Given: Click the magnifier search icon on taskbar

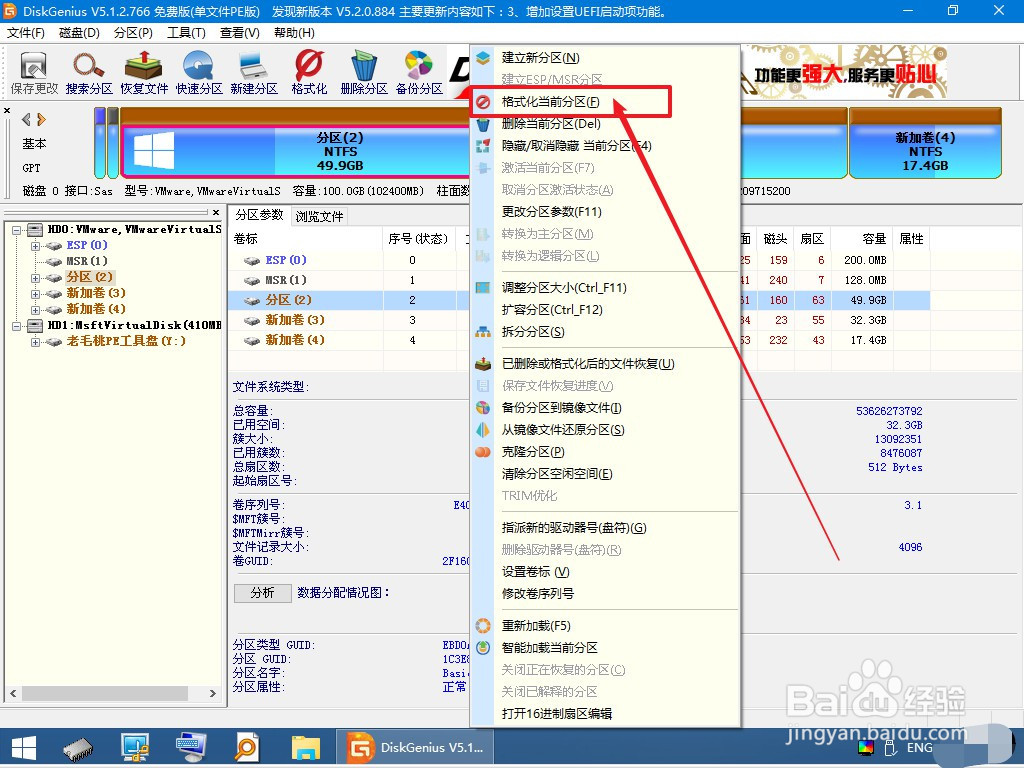Looking at the screenshot, I should (x=248, y=748).
